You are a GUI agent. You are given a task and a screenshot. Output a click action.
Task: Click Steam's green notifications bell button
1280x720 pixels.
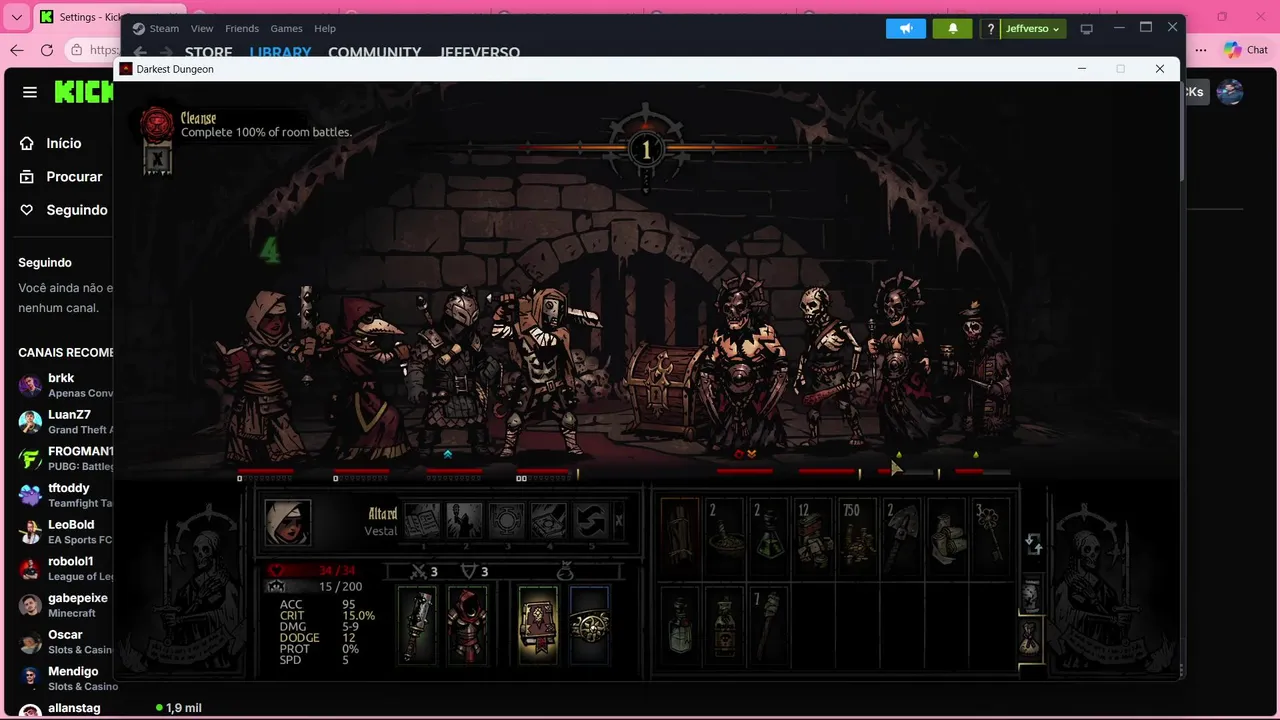click(953, 29)
